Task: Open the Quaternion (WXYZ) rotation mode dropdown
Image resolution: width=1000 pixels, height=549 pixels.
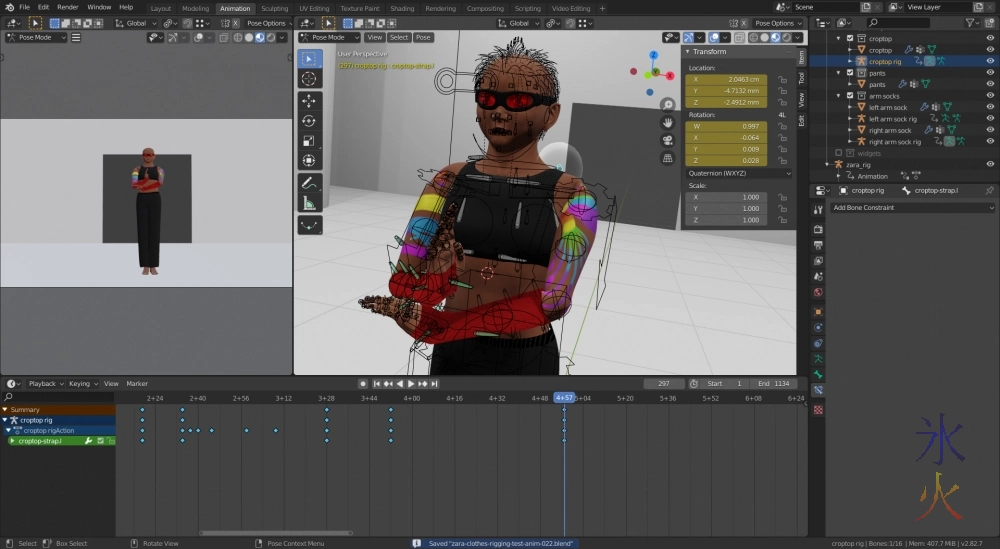Action: point(739,173)
